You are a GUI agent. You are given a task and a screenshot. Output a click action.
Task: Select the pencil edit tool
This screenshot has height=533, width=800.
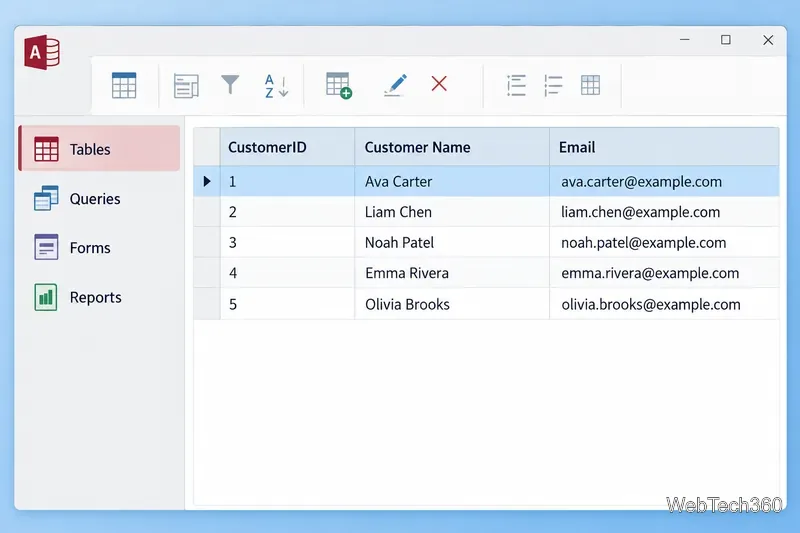(x=395, y=85)
